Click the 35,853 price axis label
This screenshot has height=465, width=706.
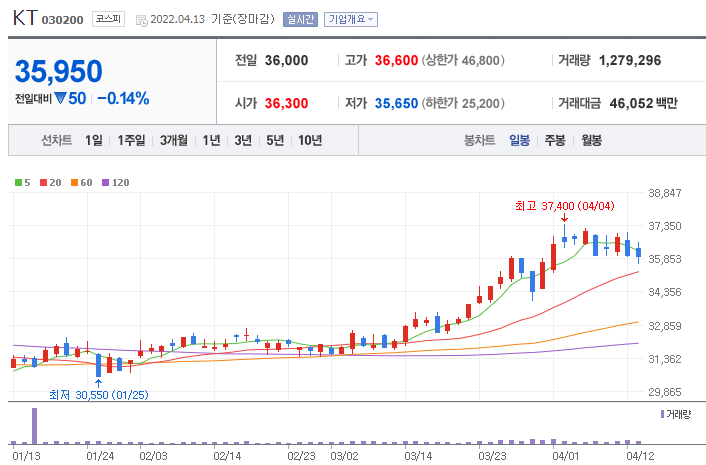665,259
